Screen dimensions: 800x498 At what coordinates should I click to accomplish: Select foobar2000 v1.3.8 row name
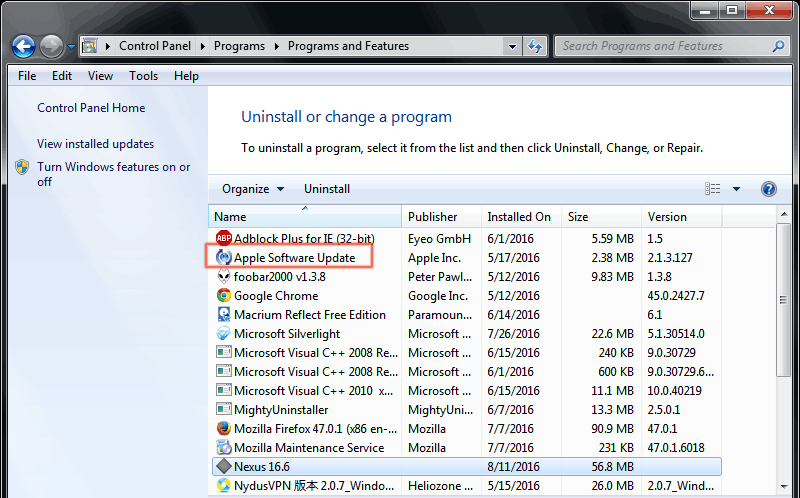[x=280, y=277]
